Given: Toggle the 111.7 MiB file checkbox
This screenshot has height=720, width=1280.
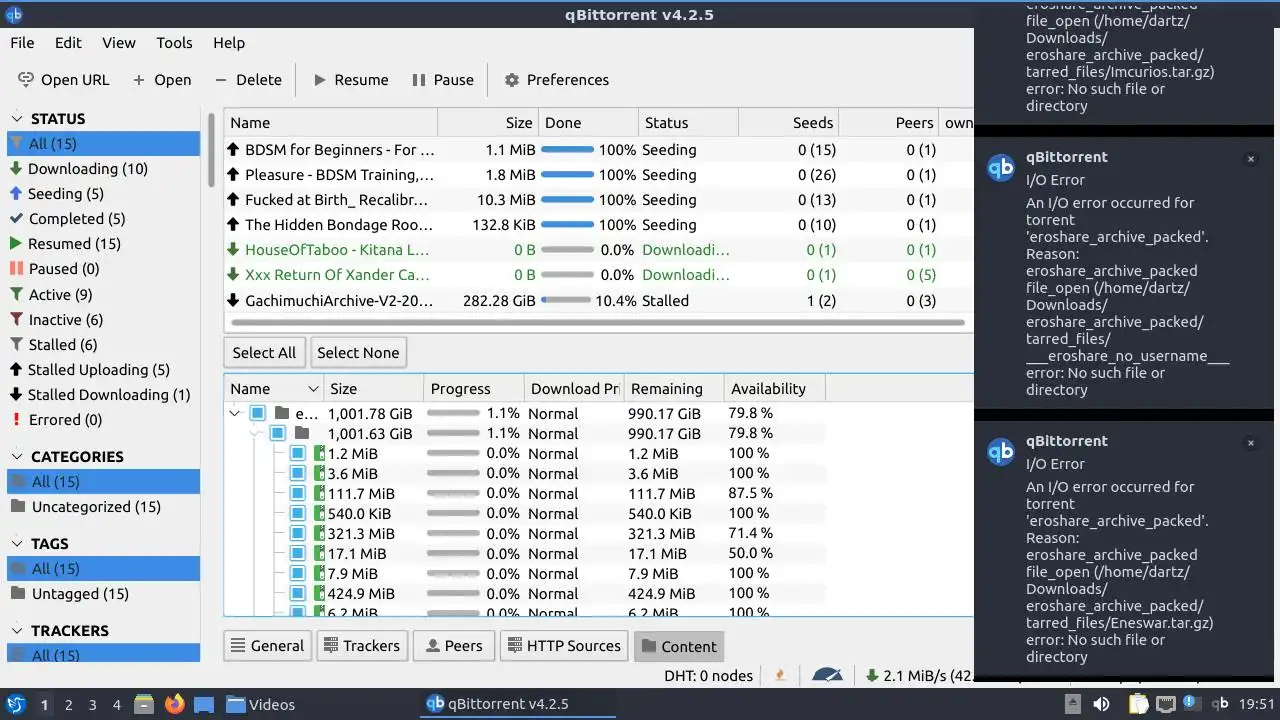Looking at the screenshot, I should (297, 493).
